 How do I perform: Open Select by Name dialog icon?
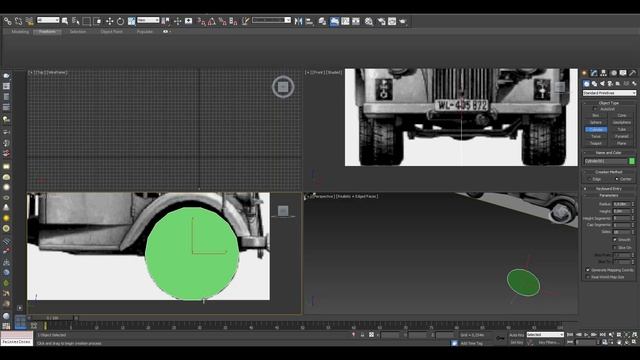click(x=76, y=21)
